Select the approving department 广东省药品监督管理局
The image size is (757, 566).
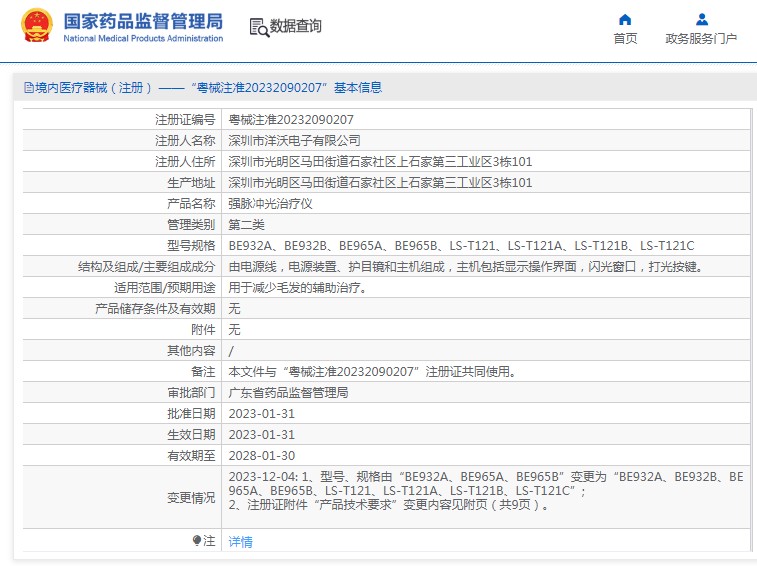click(288, 393)
